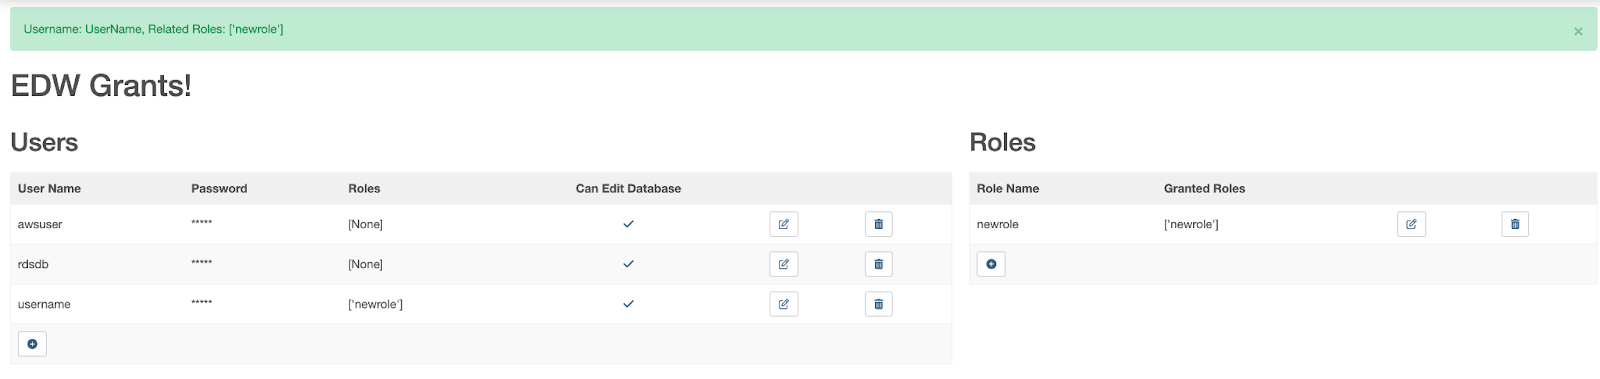Add a new role with plus button
This screenshot has height=379, width=1600.
[x=991, y=264]
